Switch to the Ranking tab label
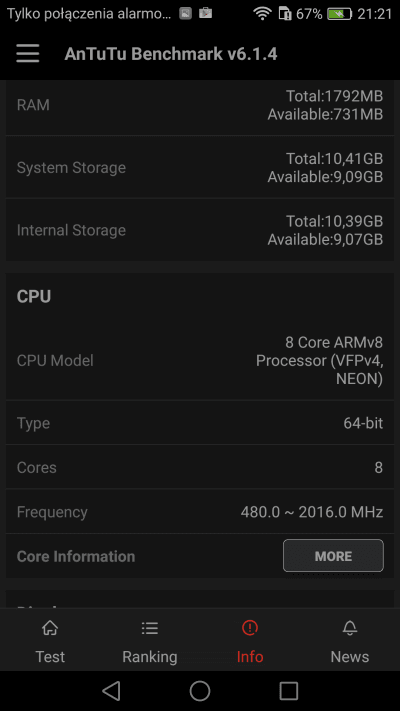Image resolution: width=400 pixels, height=711 pixels. (150, 657)
